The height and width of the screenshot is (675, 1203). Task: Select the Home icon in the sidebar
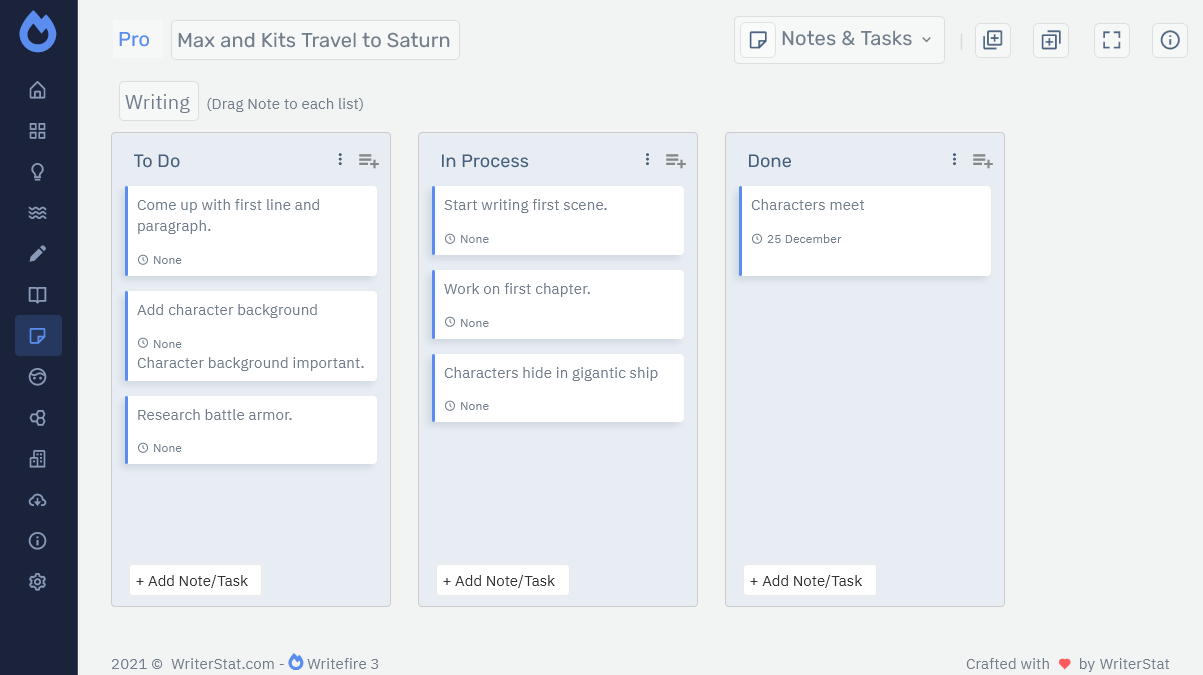click(x=38, y=90)
